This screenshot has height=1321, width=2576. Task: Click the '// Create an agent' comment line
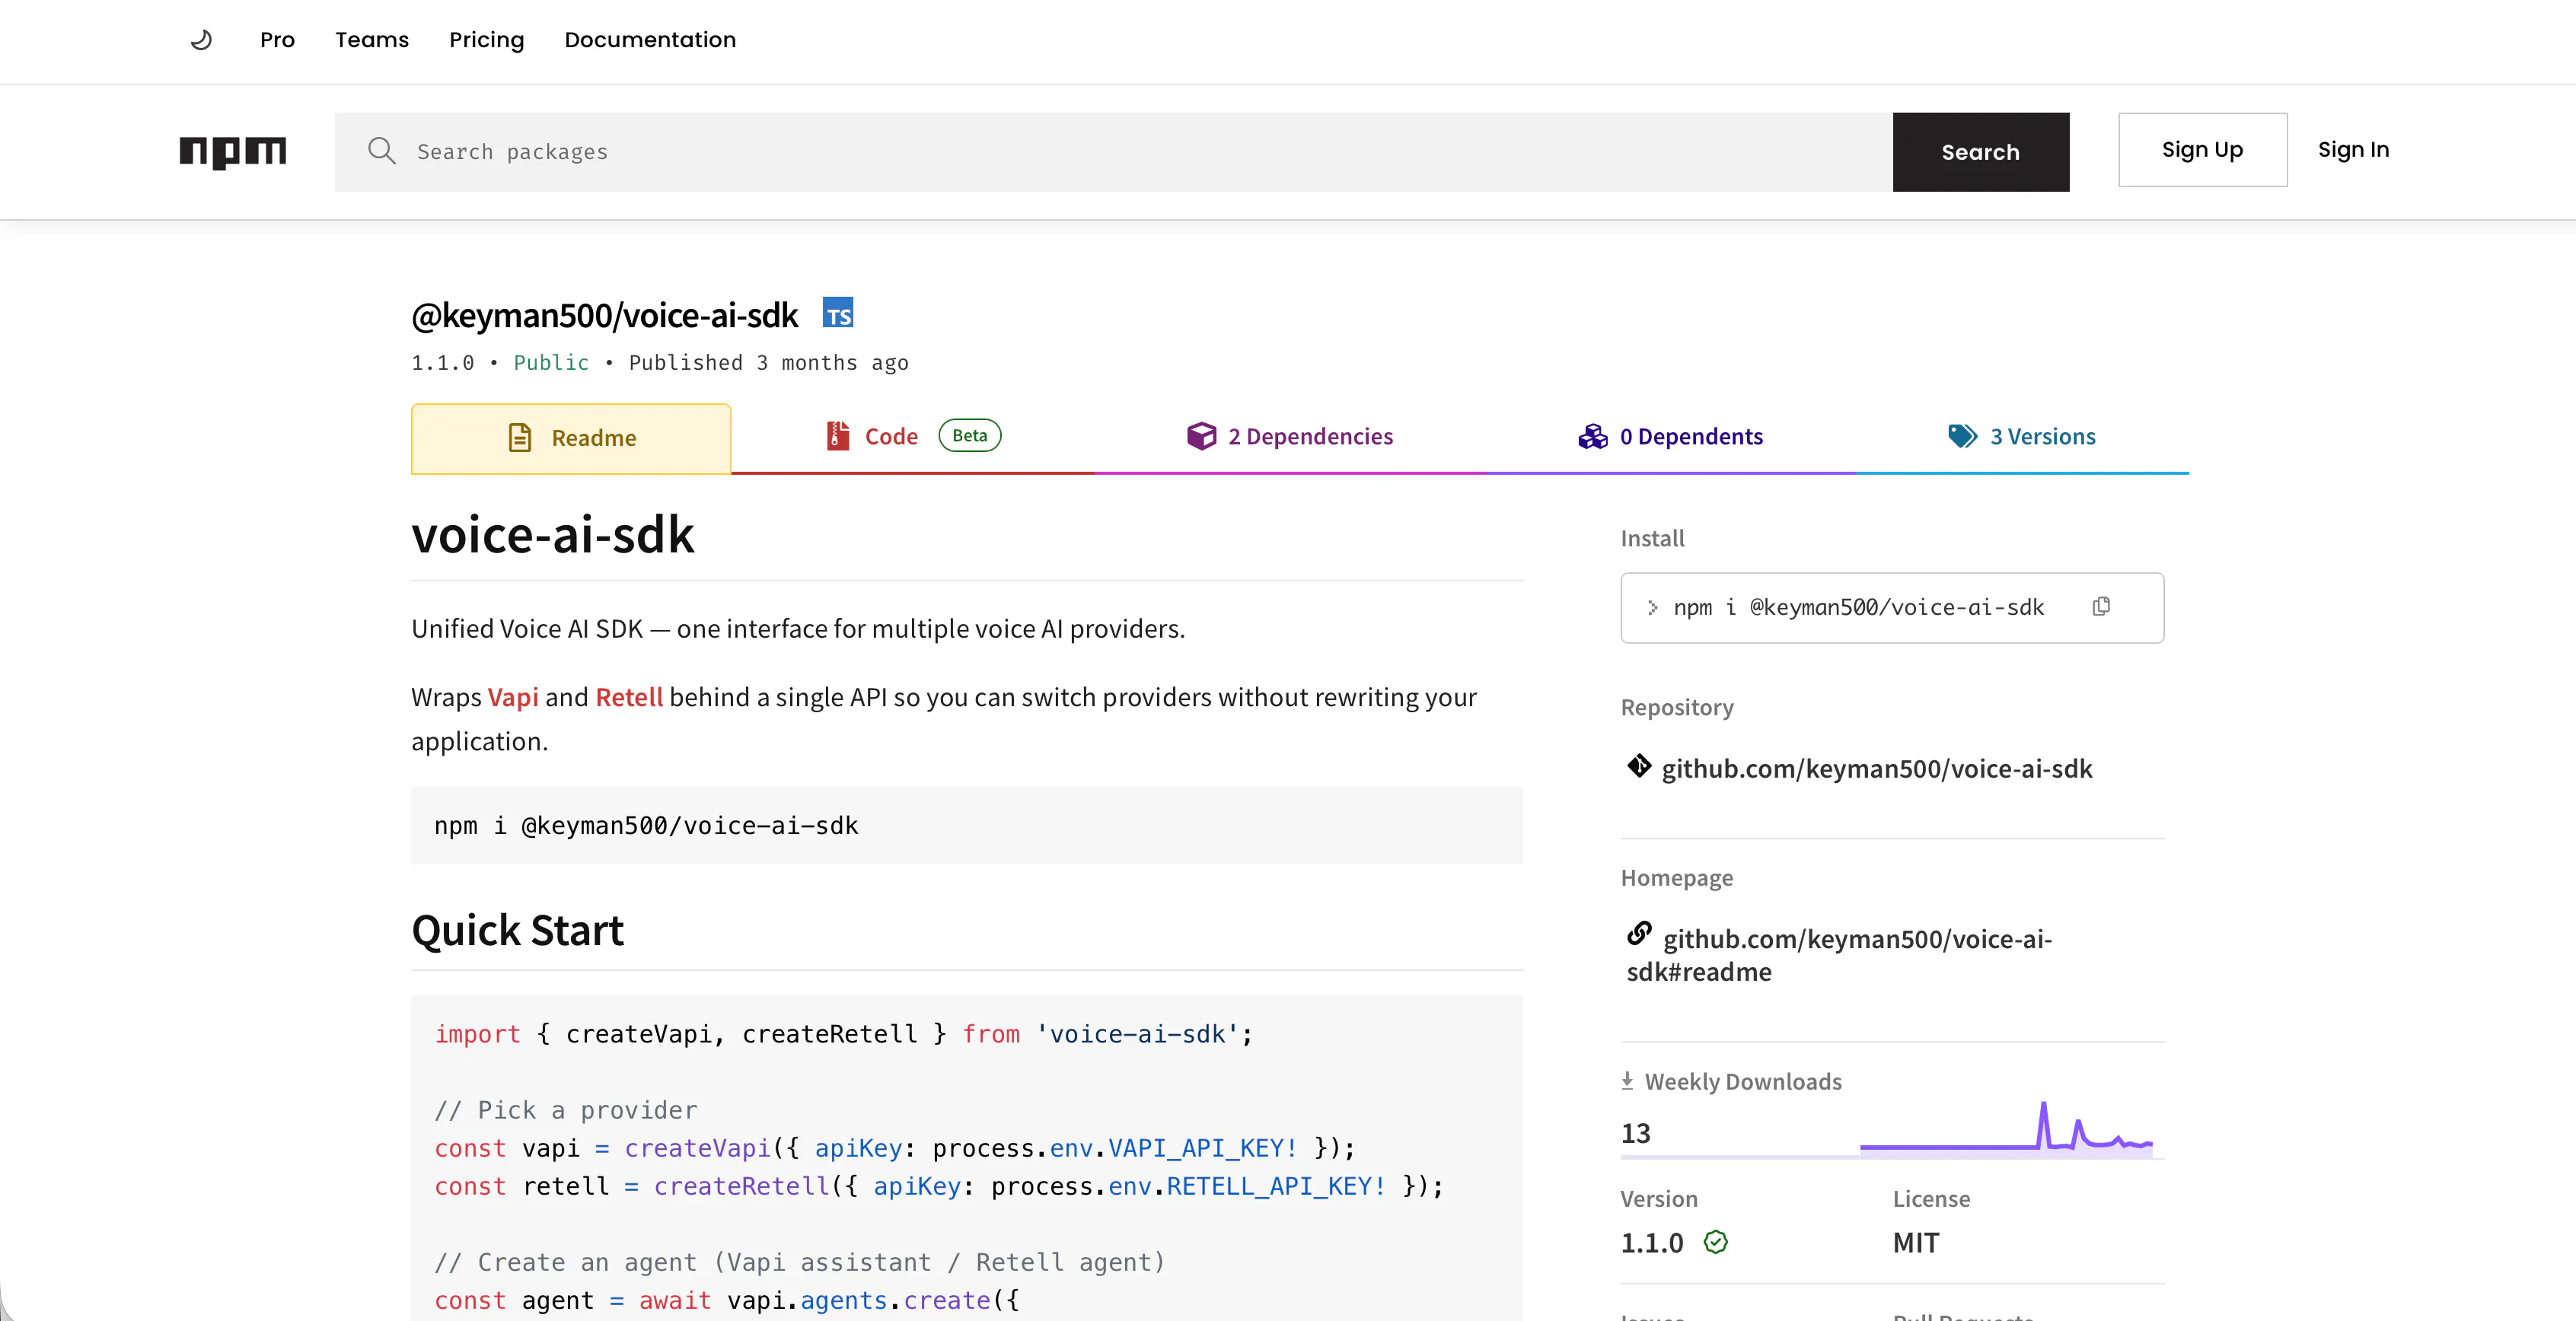point(800,1262)
